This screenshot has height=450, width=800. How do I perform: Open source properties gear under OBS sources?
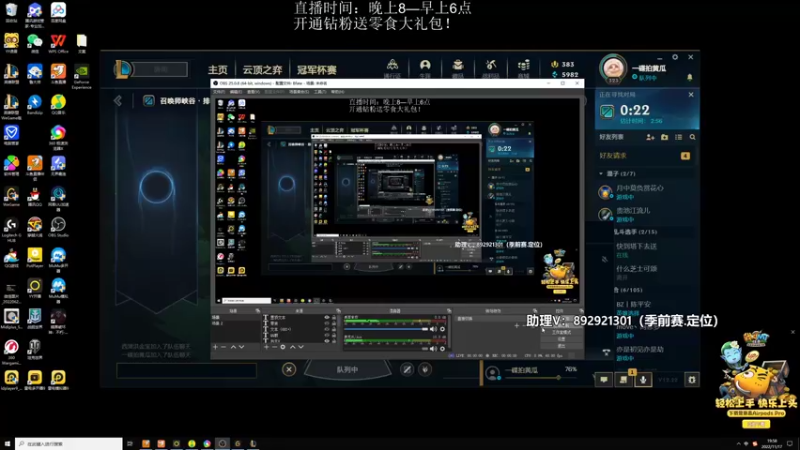(283, 347)
